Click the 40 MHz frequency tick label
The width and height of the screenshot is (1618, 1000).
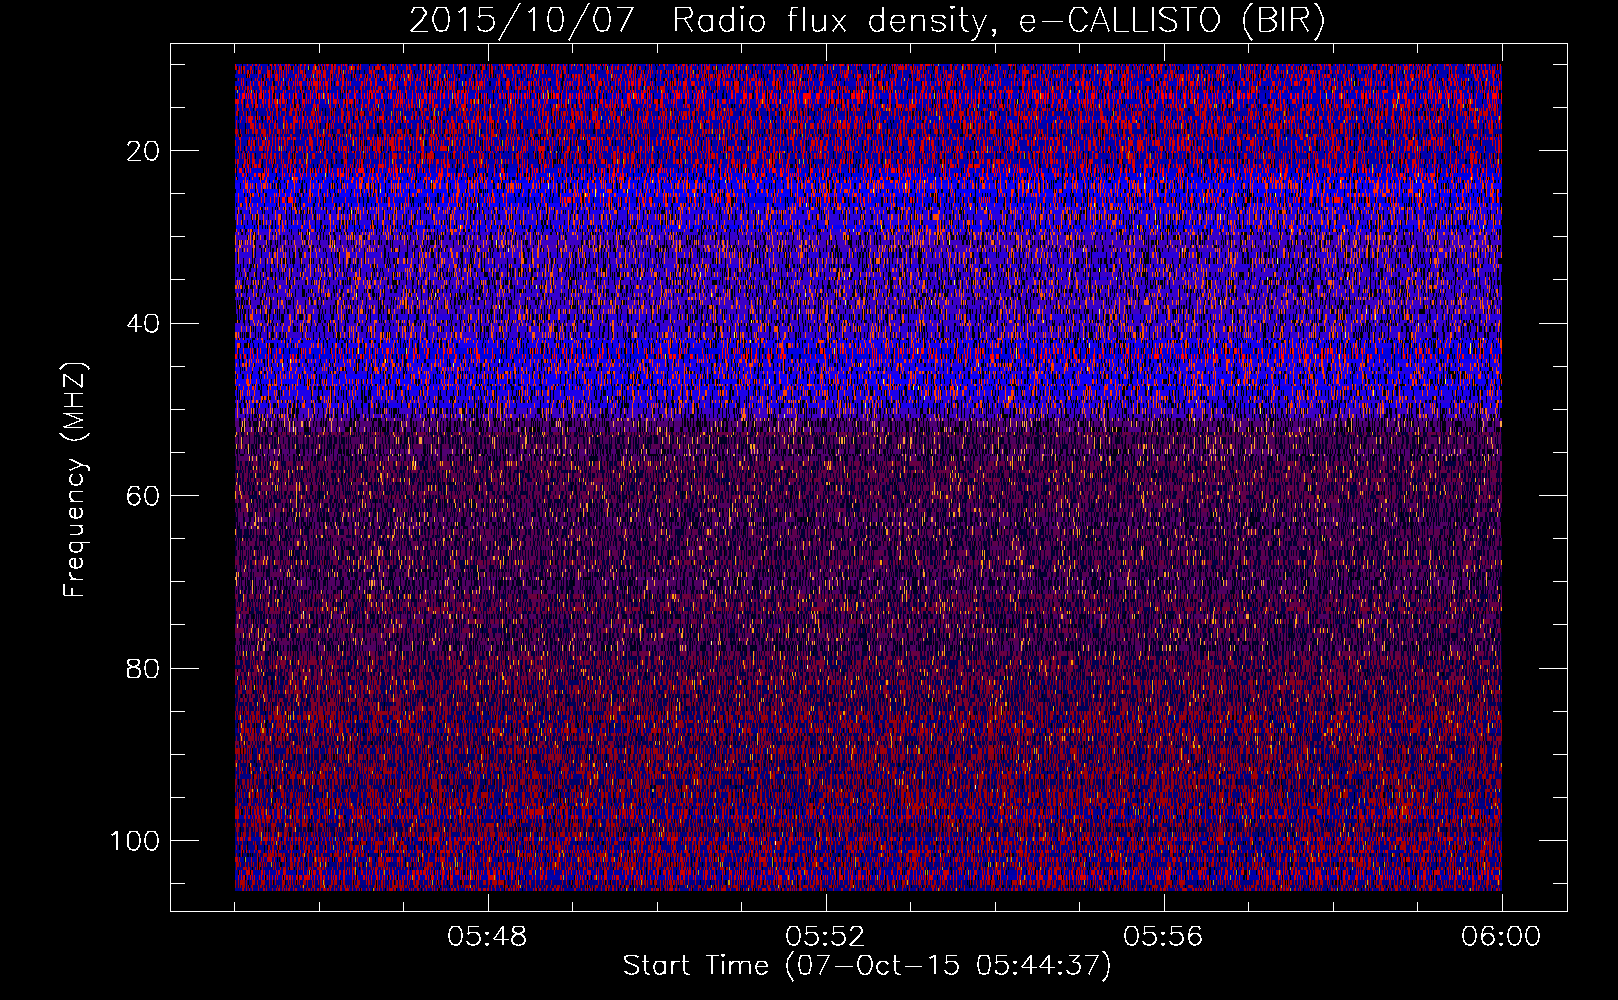[144, 324]
